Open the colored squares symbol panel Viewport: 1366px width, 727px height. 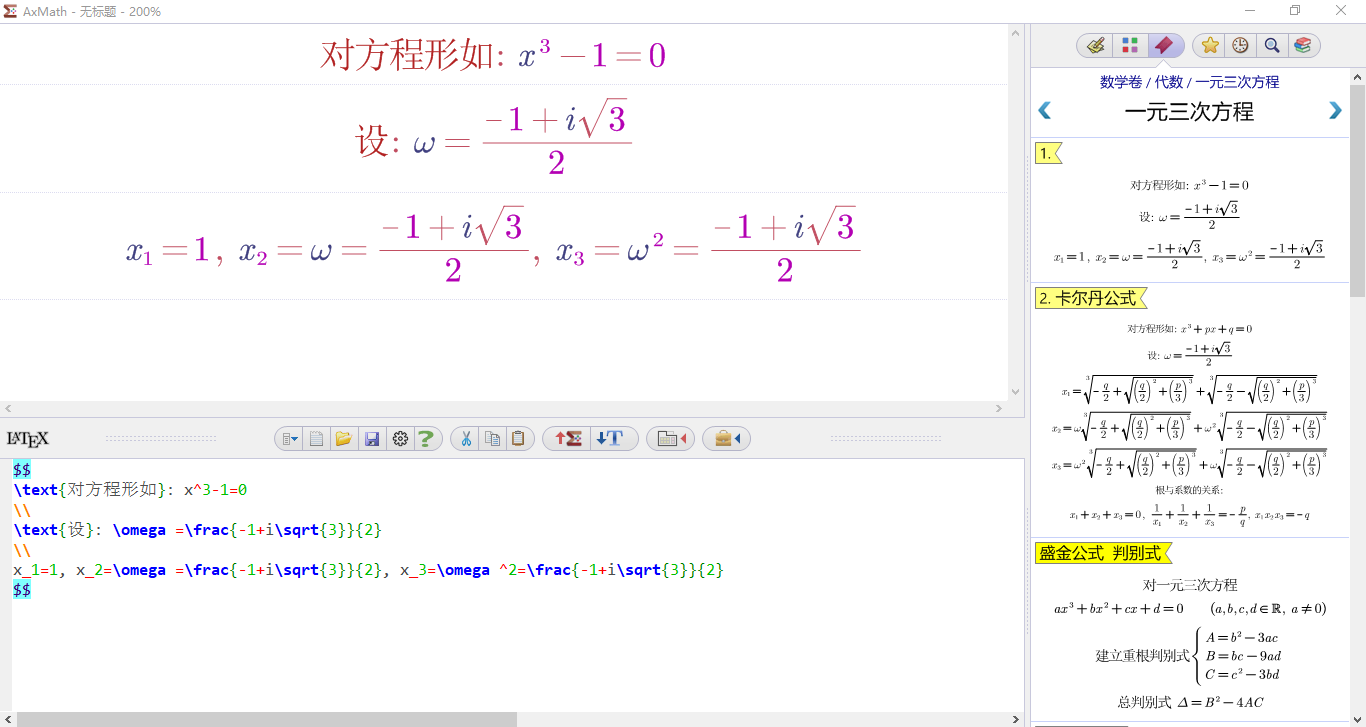[x=1130, y=45]
